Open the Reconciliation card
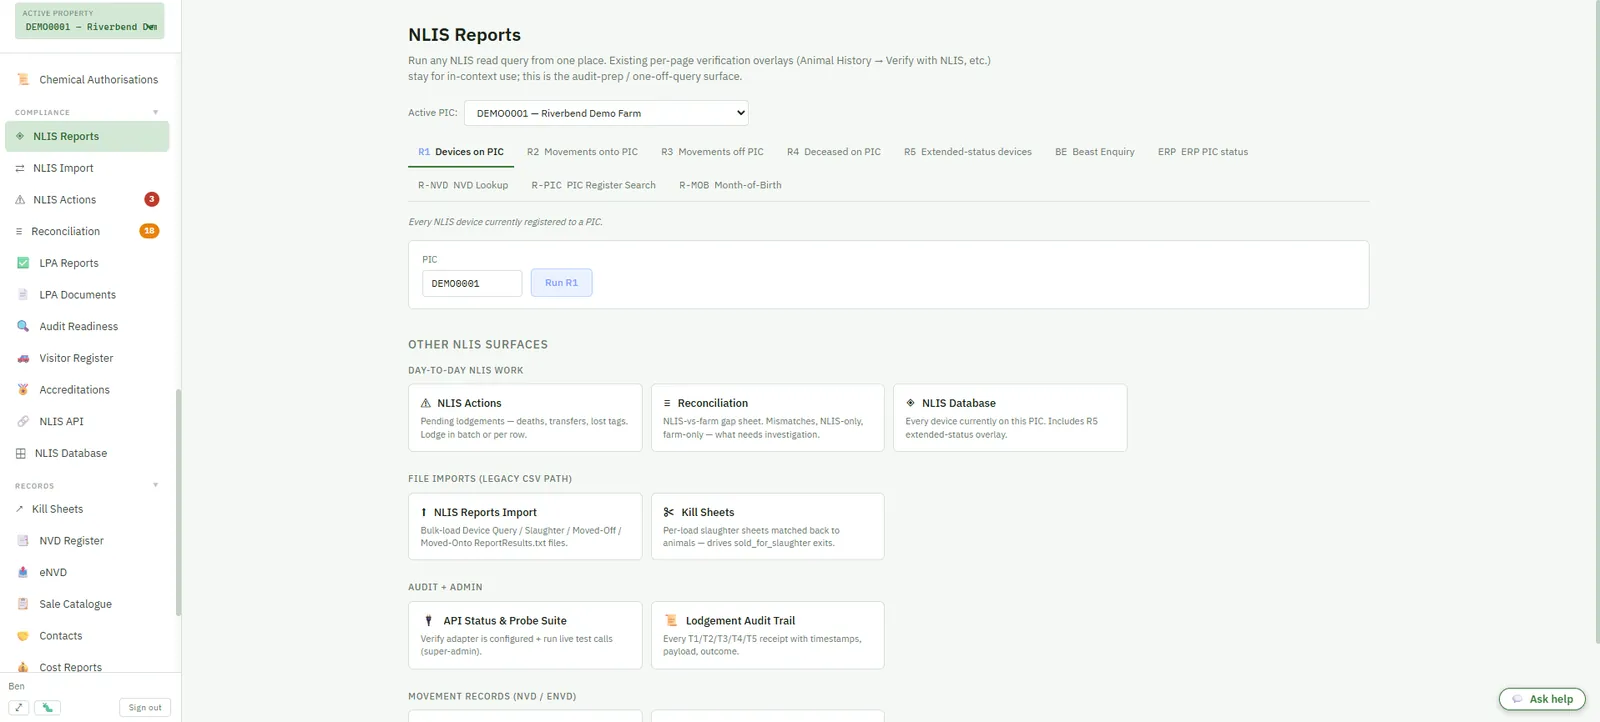The image size is (1600, 722). point(768,418)
